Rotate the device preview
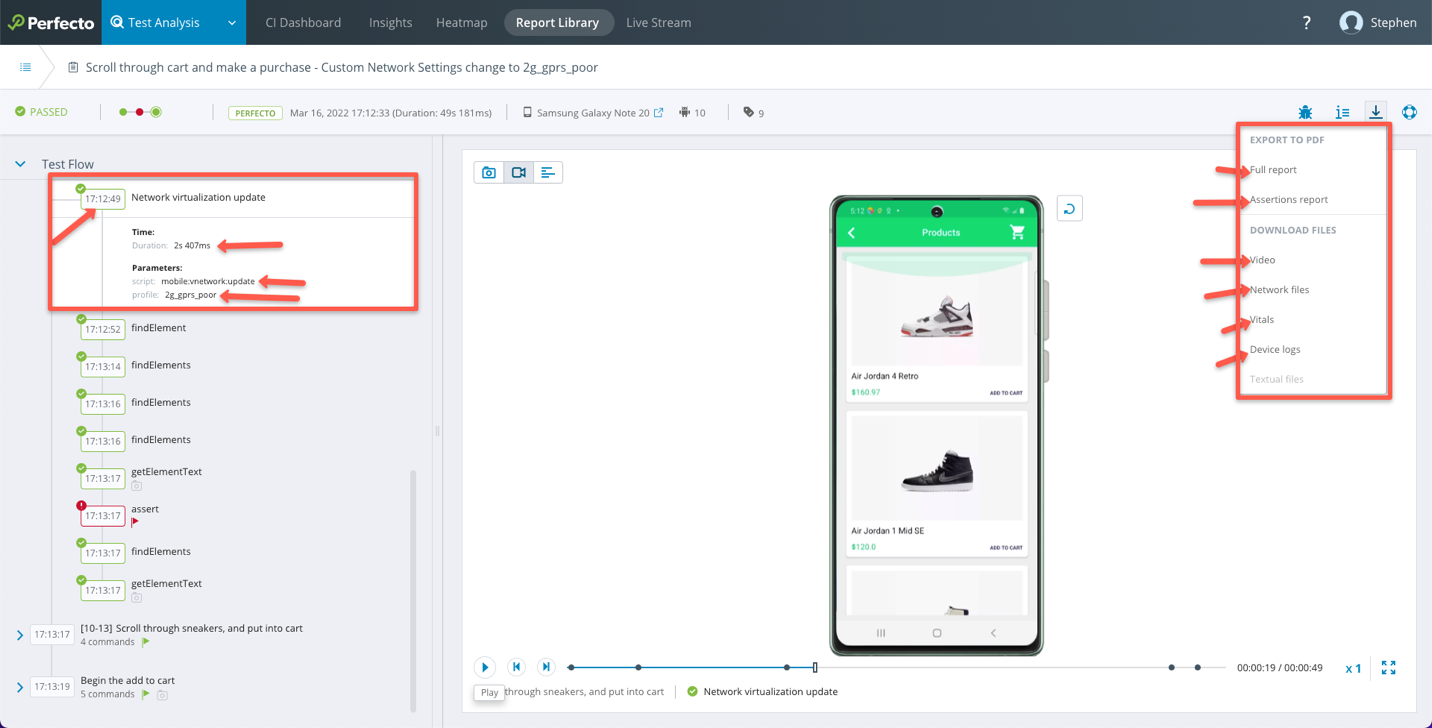This screenshot has width=1432, height=728. (x=1069, y=208)
